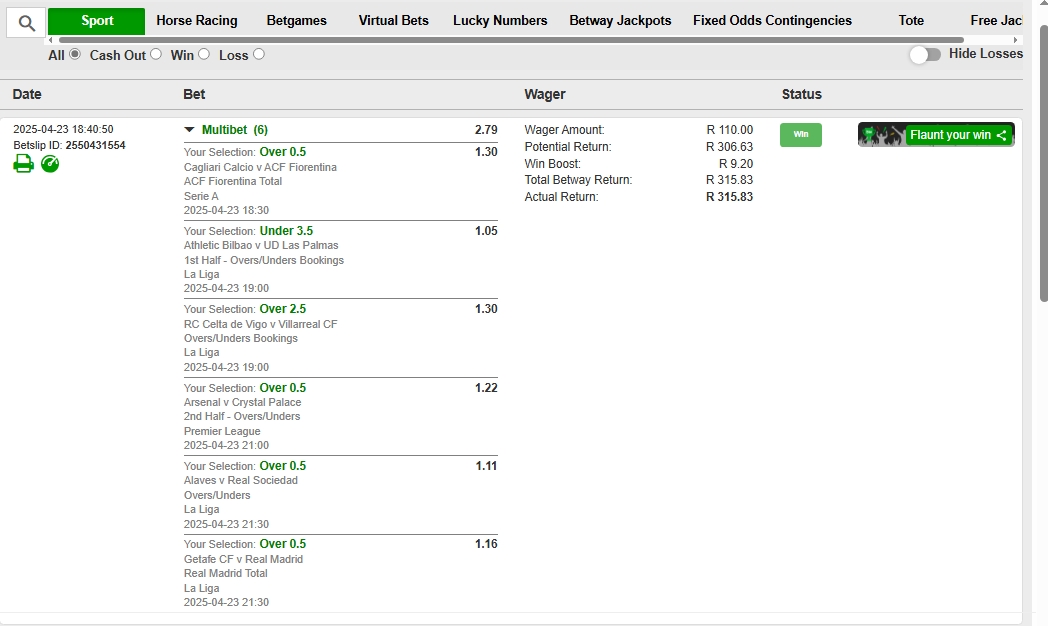Click Getafe CF v Real Madrid match
1048x626 pixels.
(243, 559)
